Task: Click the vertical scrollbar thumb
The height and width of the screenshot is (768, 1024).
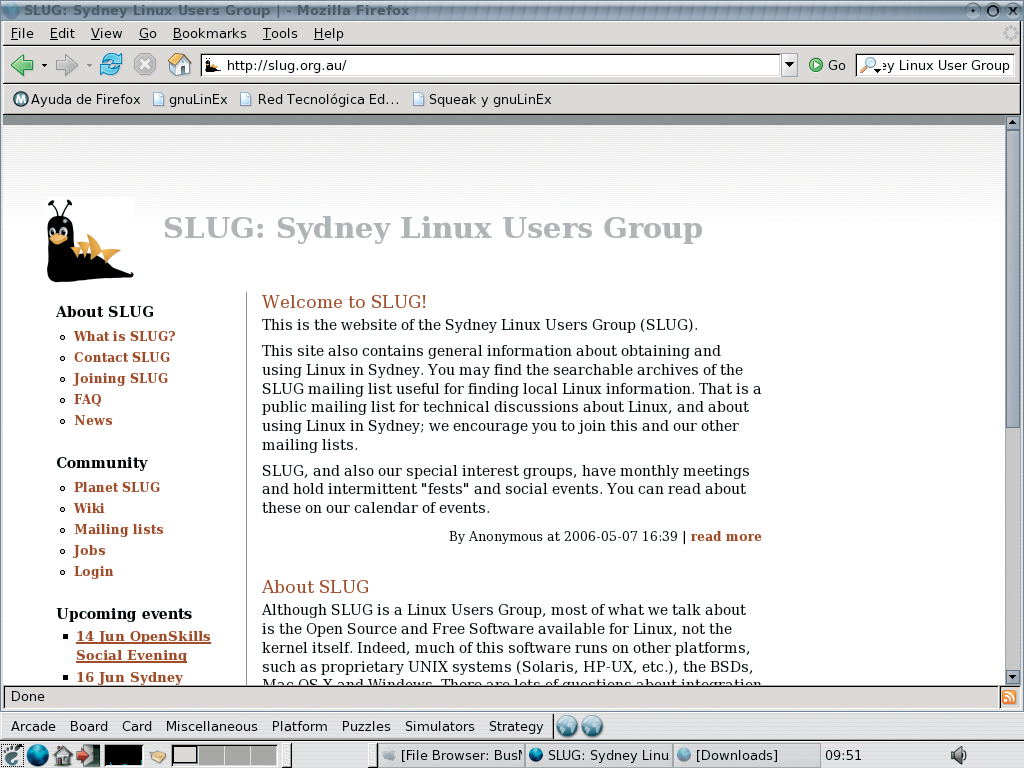Action: pyautogui.click(x=1012, y=279)
